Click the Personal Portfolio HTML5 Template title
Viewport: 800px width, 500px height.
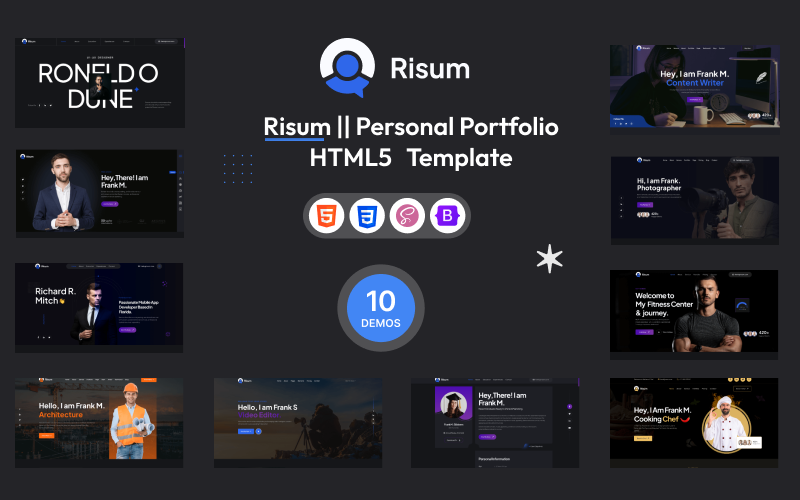411,142
